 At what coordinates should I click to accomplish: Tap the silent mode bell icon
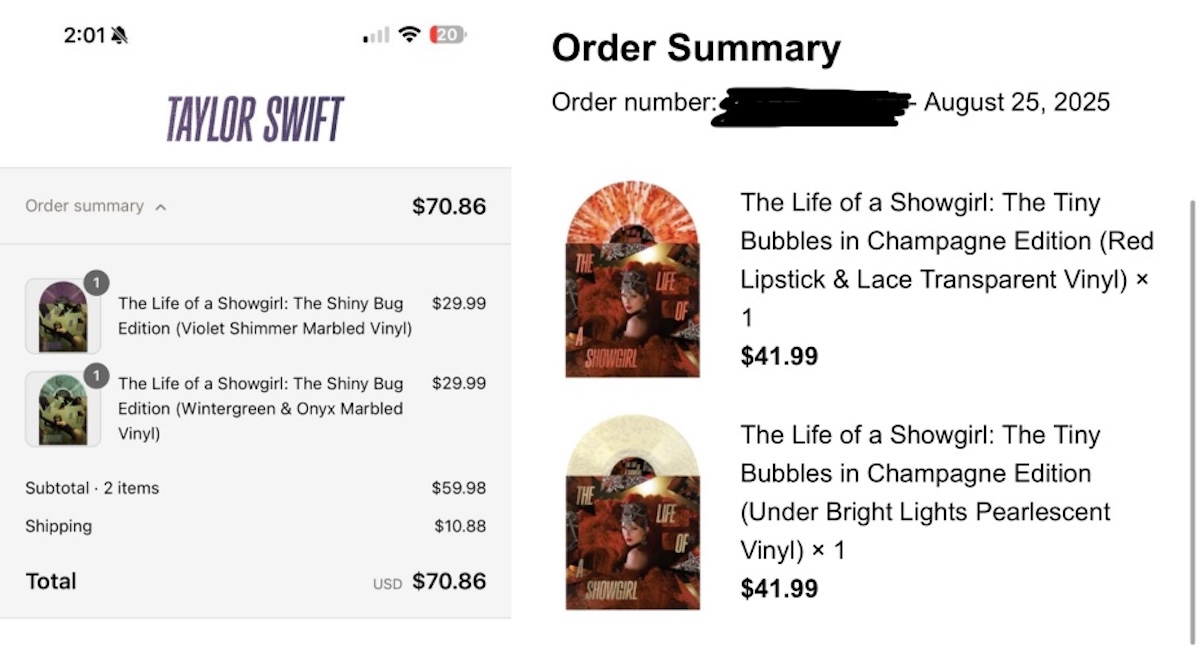click(120, 35)
